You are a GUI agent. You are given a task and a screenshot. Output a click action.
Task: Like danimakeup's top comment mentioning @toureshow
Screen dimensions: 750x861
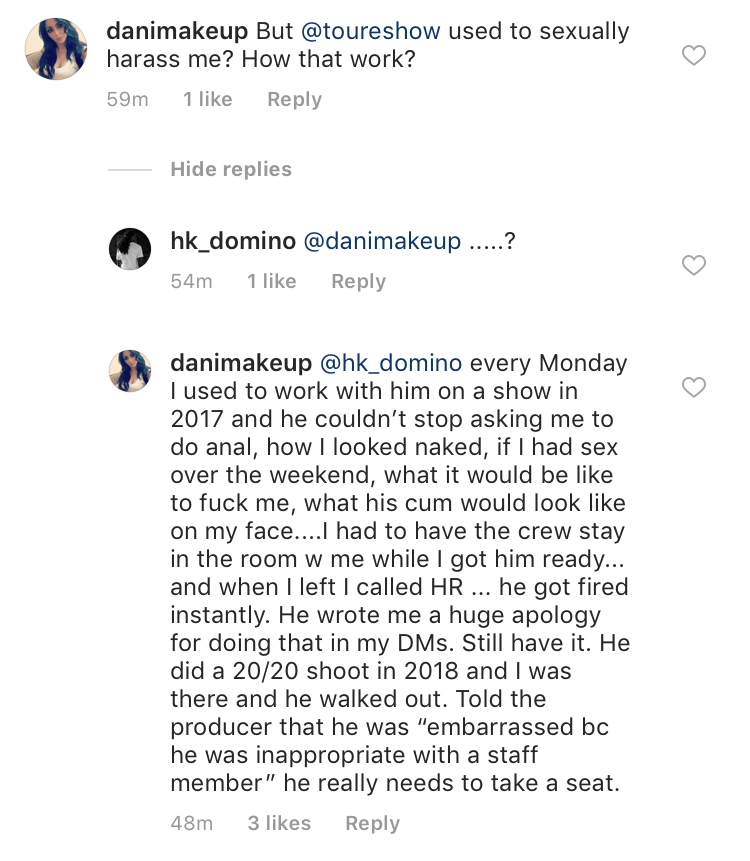(693, 56)
